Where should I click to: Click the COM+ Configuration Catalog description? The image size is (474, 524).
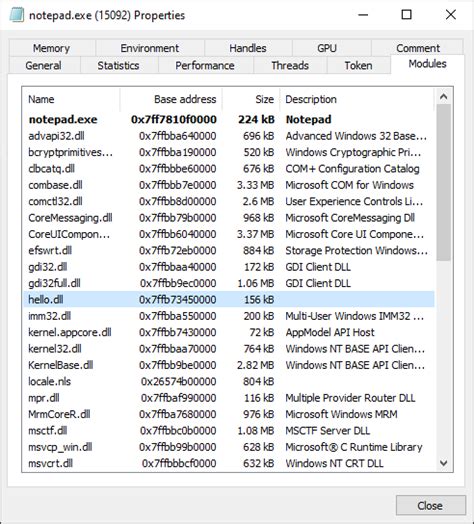(x=352, y=169)
